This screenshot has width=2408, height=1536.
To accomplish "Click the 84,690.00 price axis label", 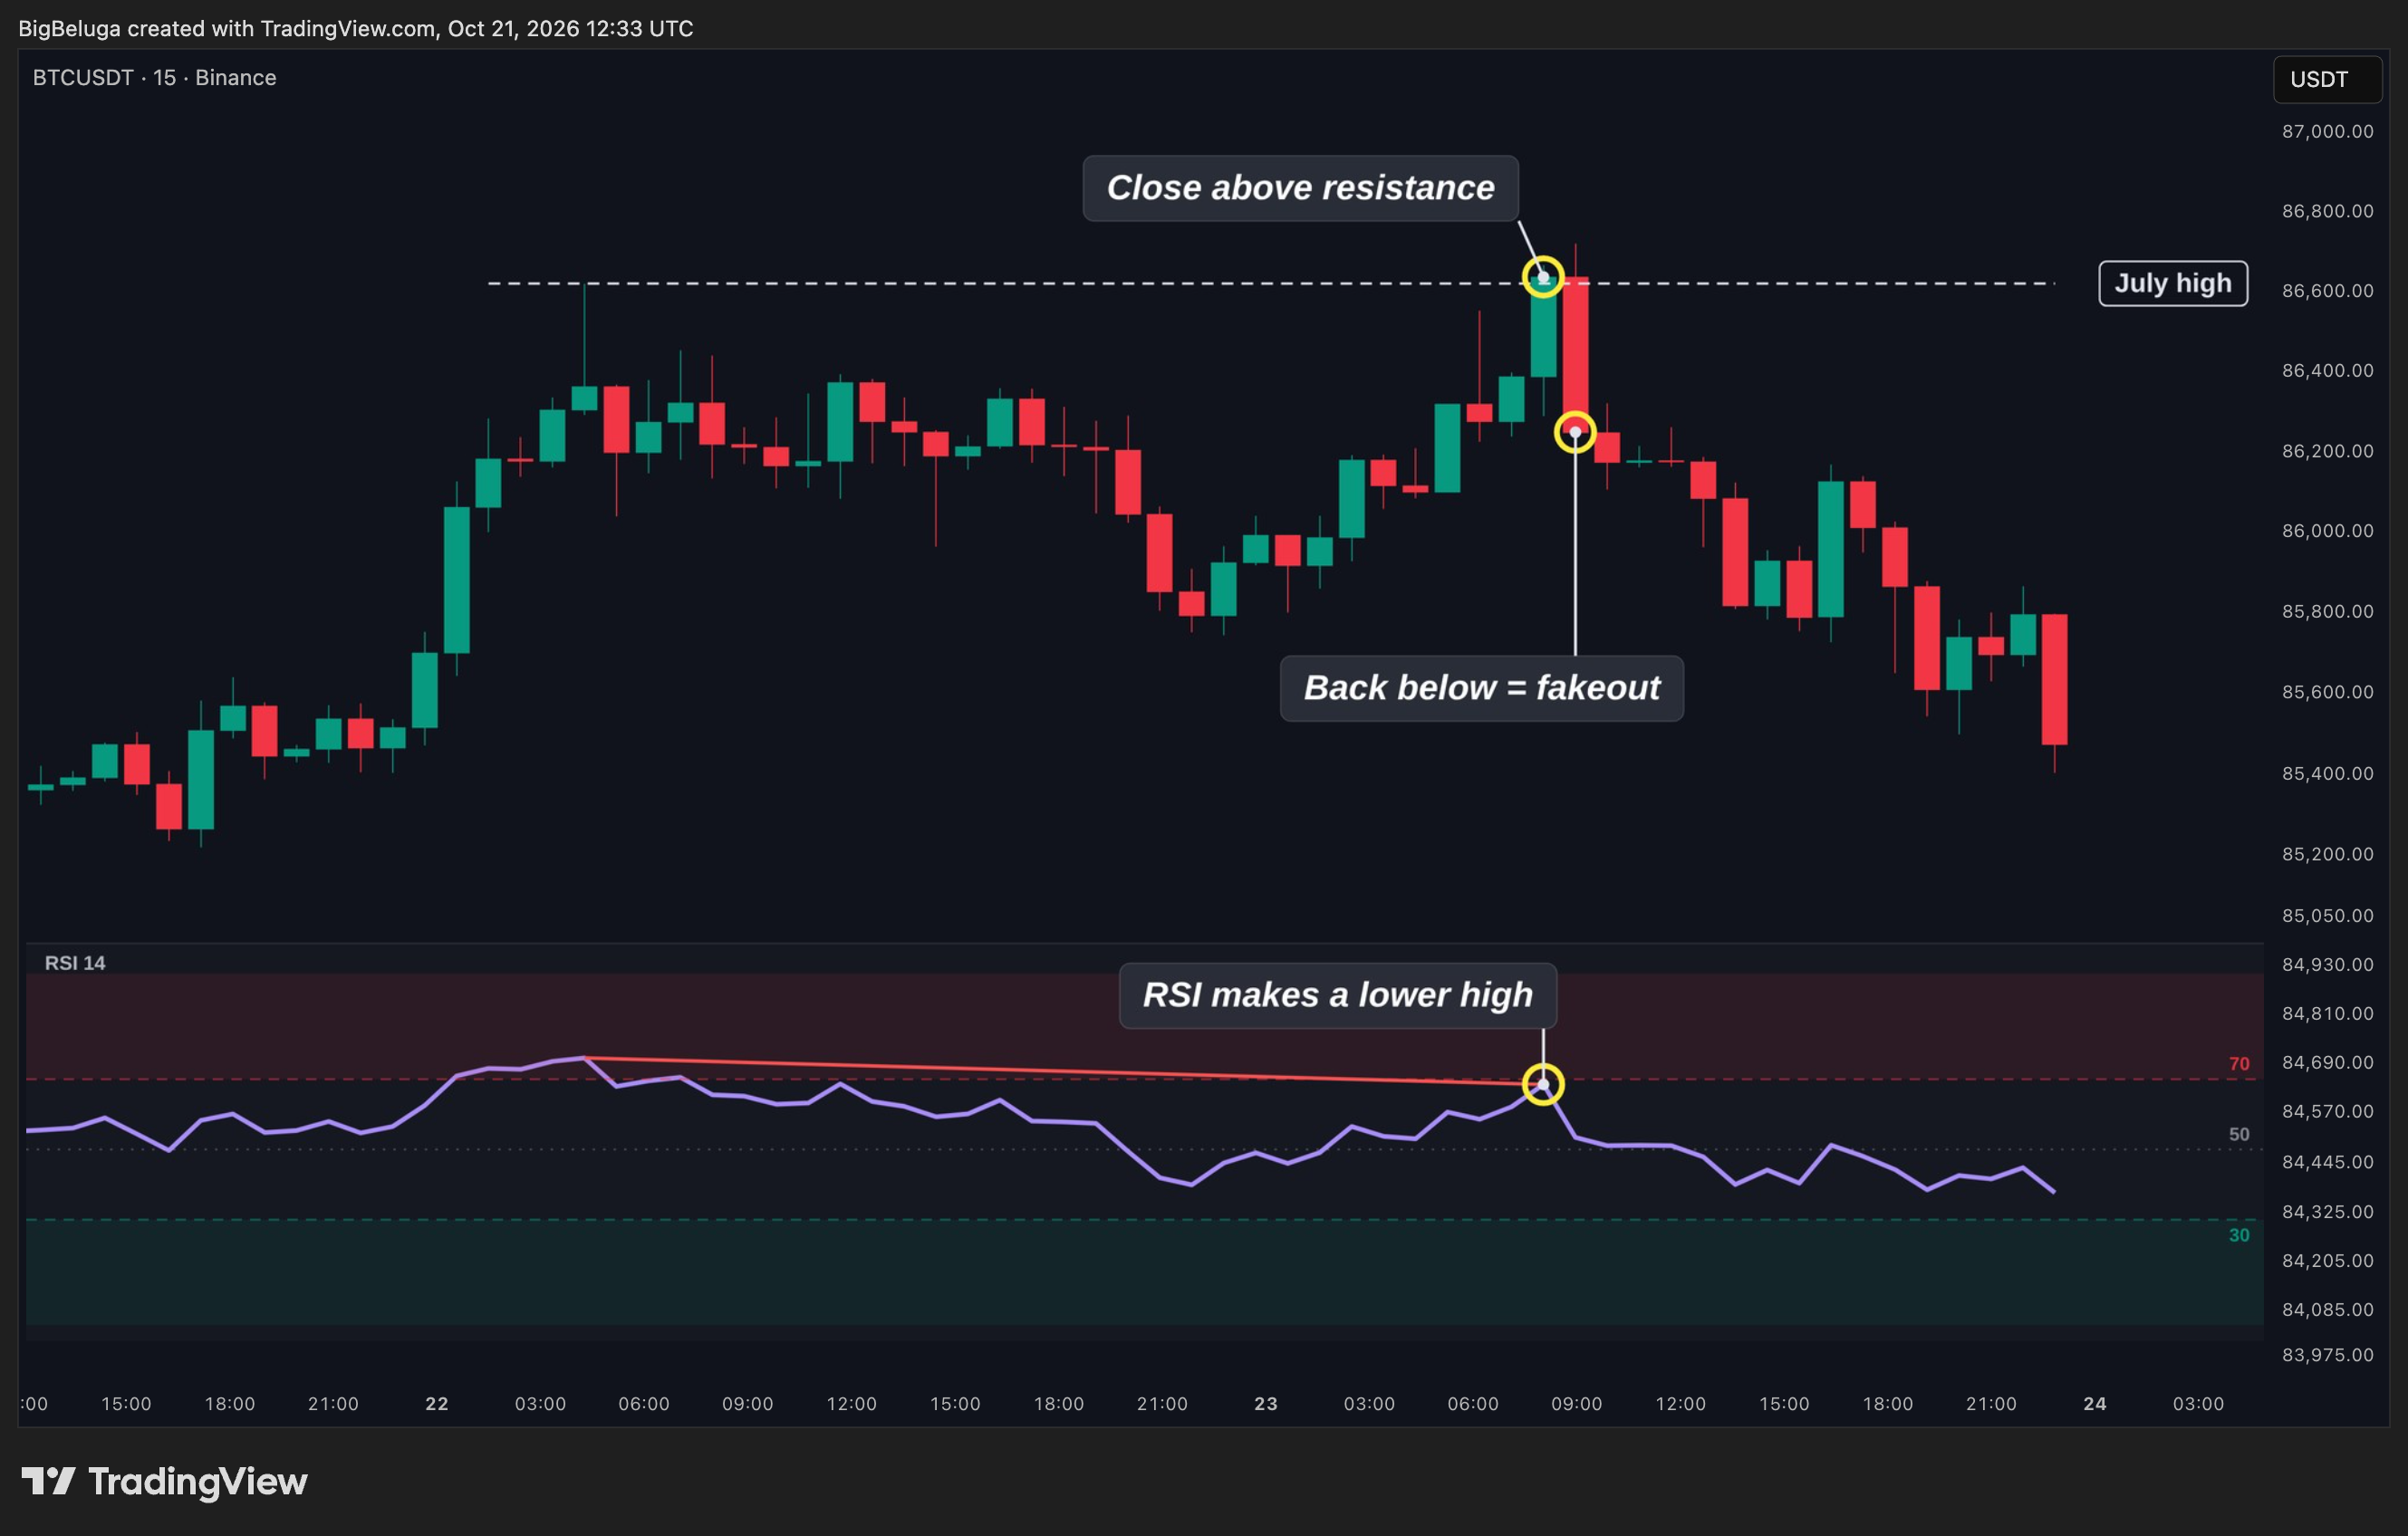I will pos(2327,1062).
